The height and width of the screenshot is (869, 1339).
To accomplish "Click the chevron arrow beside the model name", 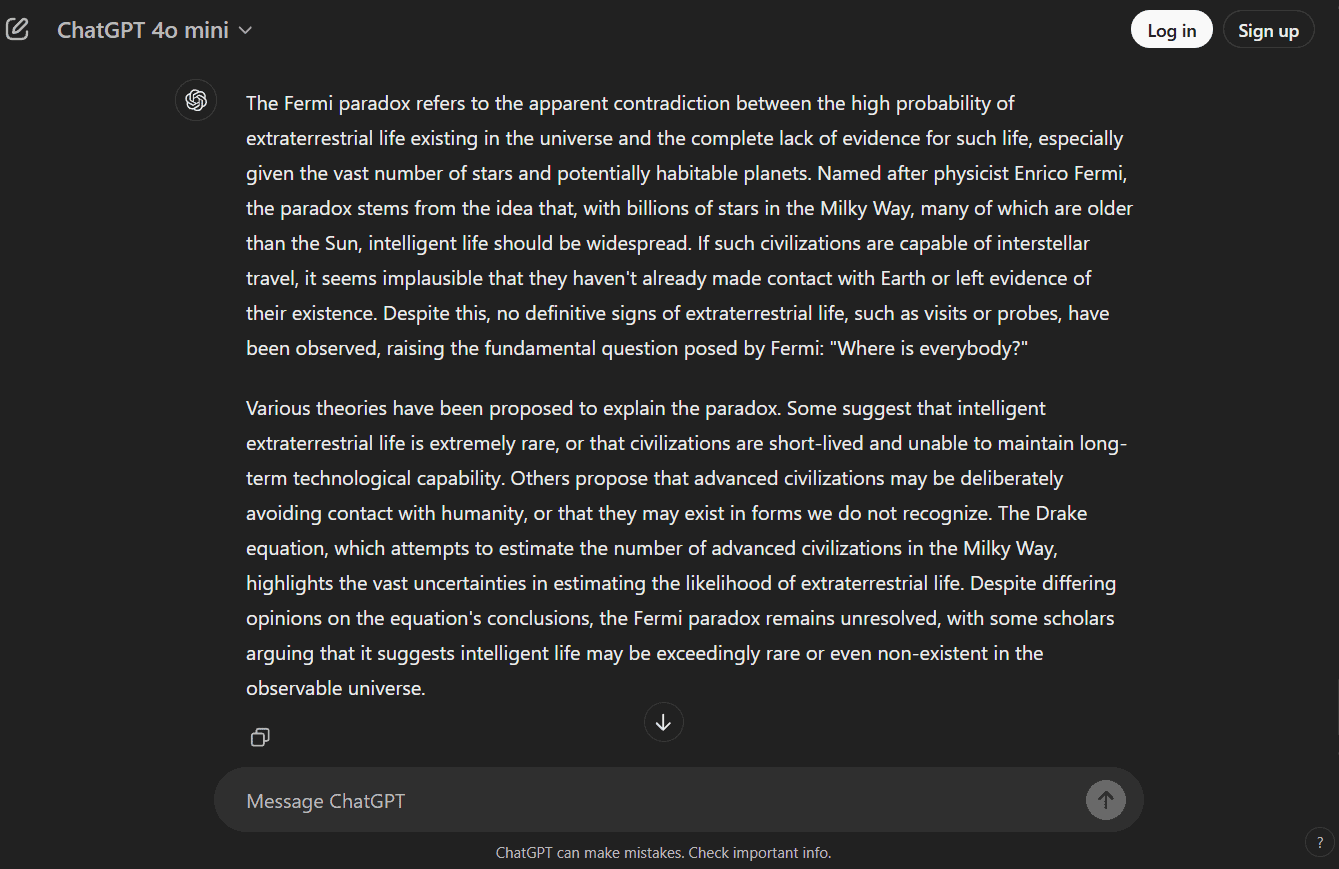I will 245,30.
